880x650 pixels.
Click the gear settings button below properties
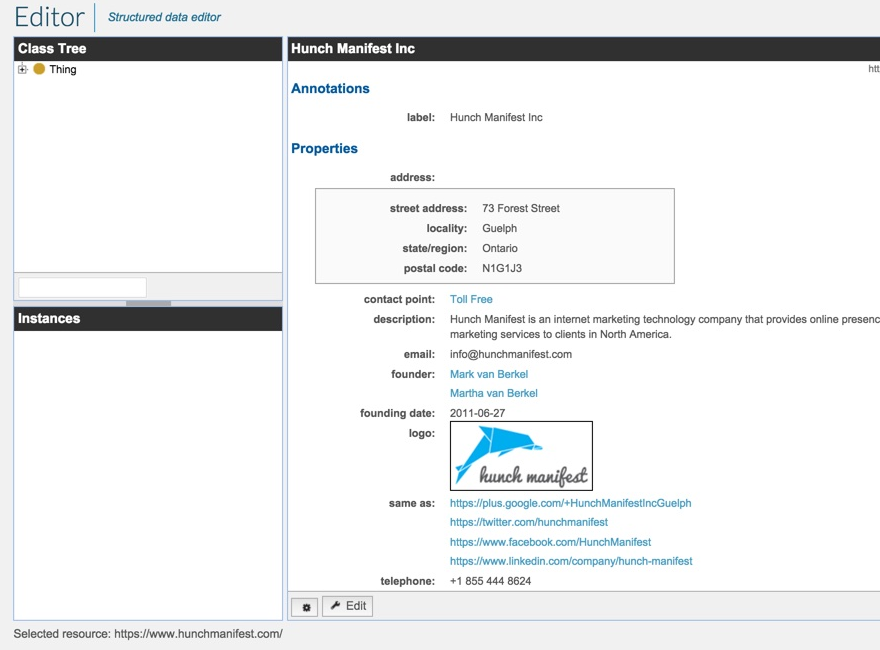click(305, 607)
